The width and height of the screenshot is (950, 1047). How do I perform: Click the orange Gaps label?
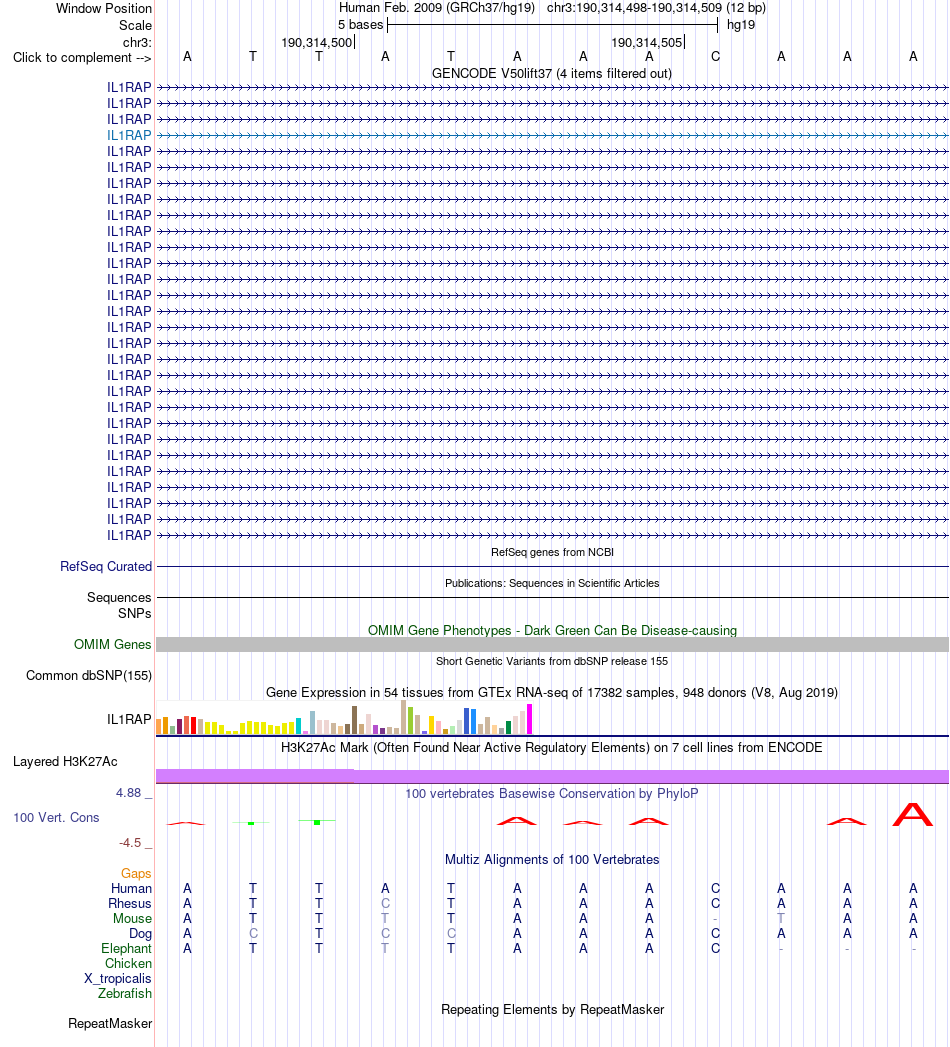136,873
